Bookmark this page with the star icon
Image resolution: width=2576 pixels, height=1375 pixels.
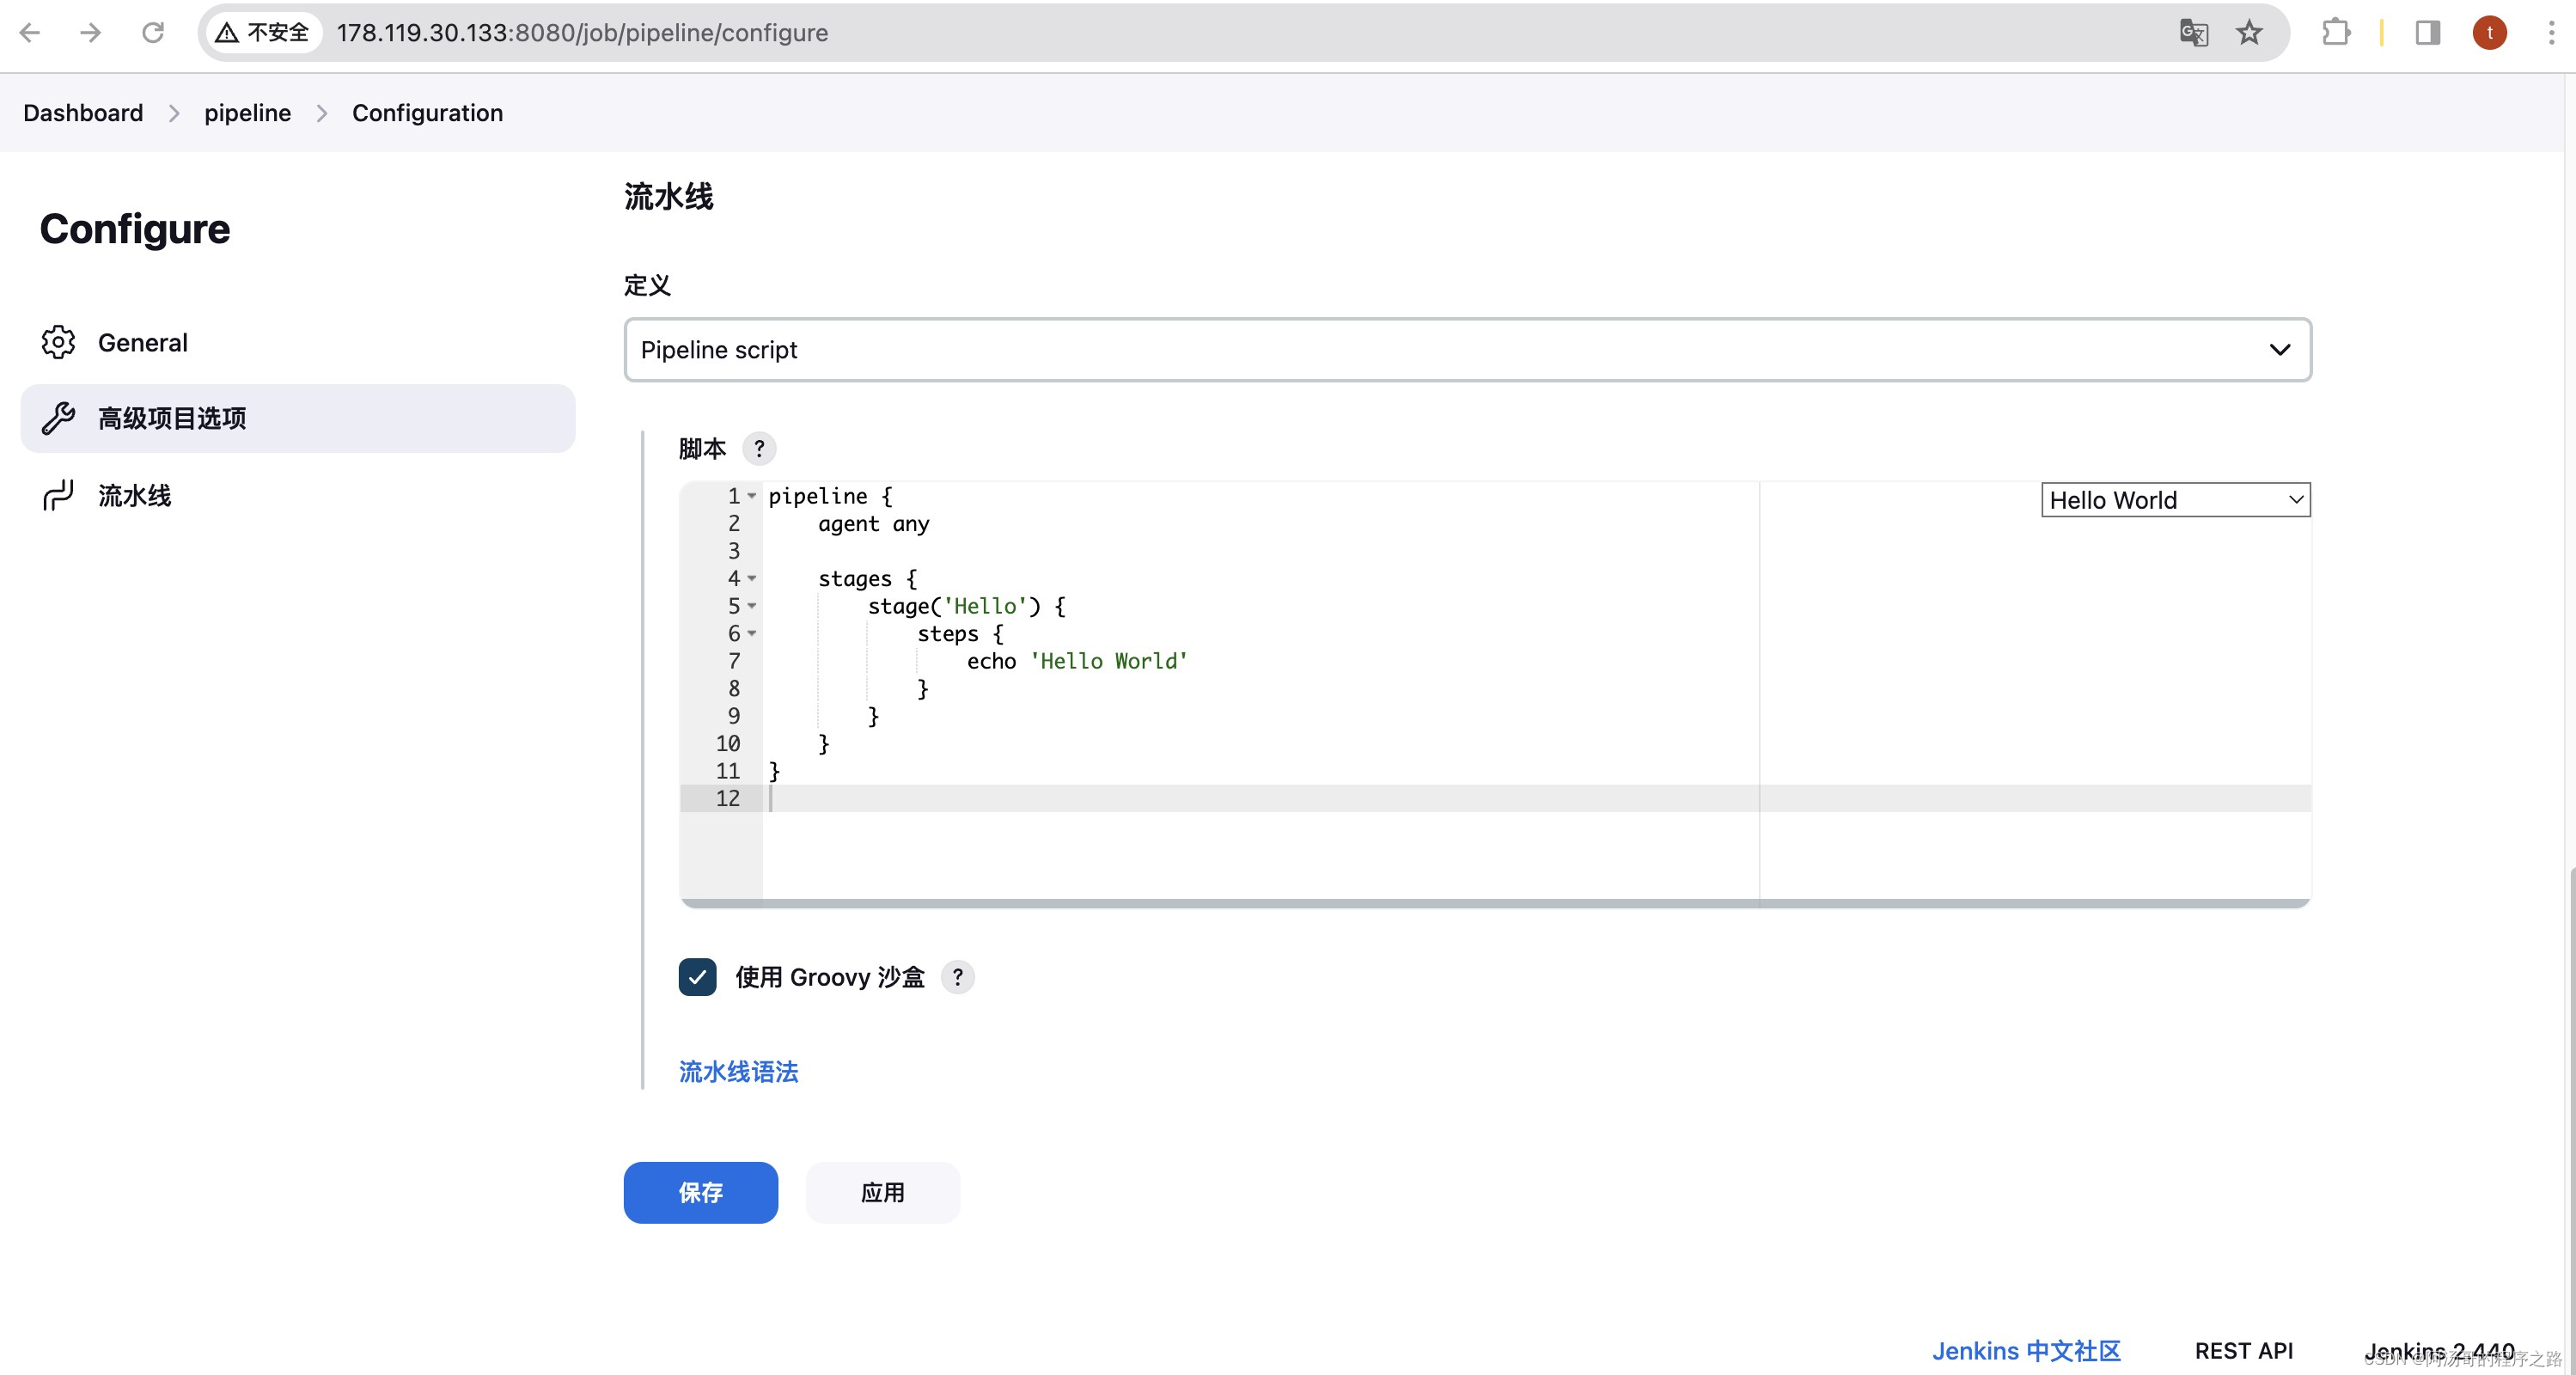tap(2249, 33)
